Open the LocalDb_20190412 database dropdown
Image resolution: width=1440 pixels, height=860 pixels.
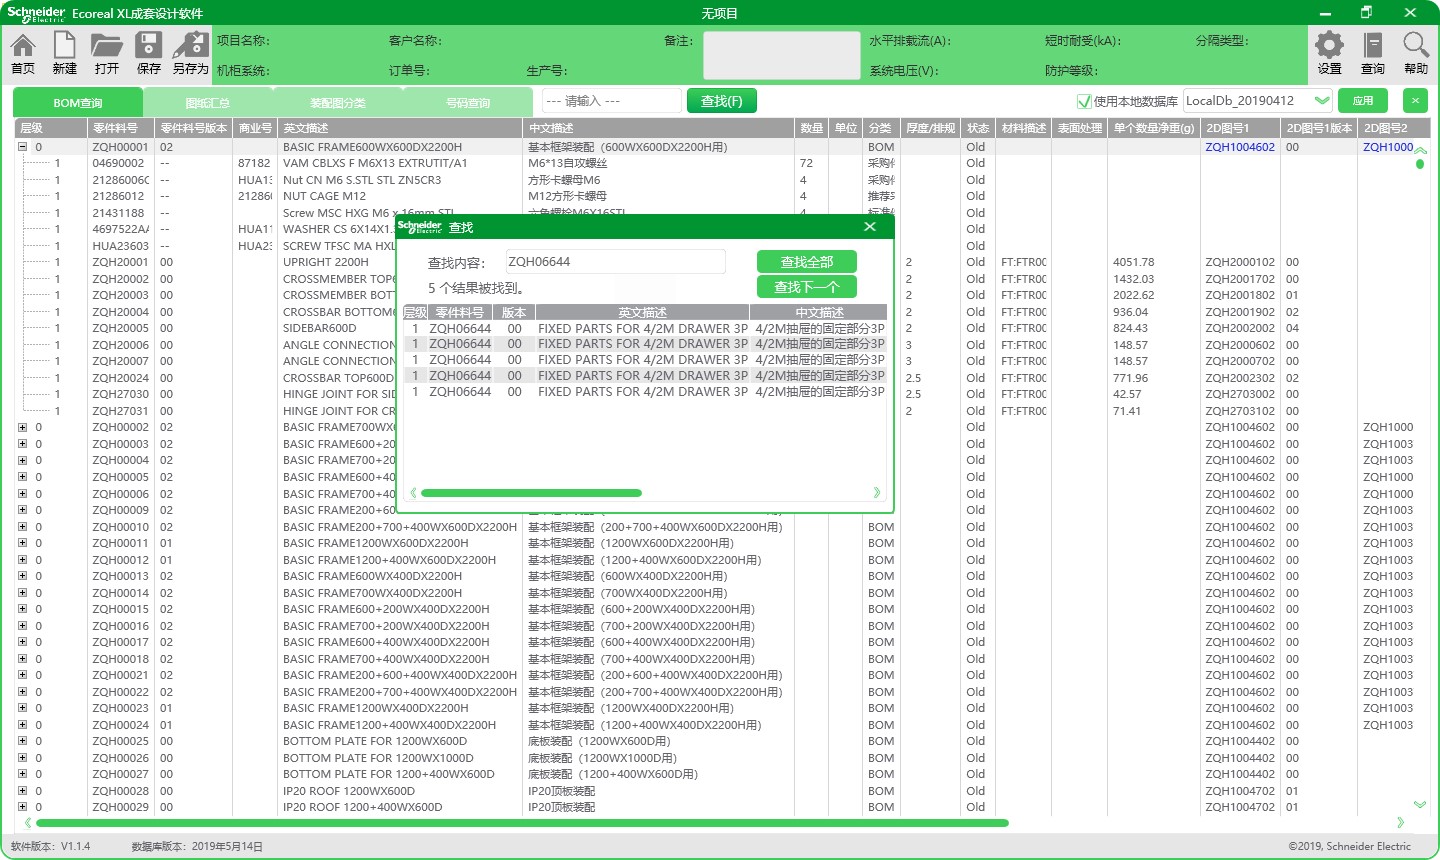(x=1322, y=101)
